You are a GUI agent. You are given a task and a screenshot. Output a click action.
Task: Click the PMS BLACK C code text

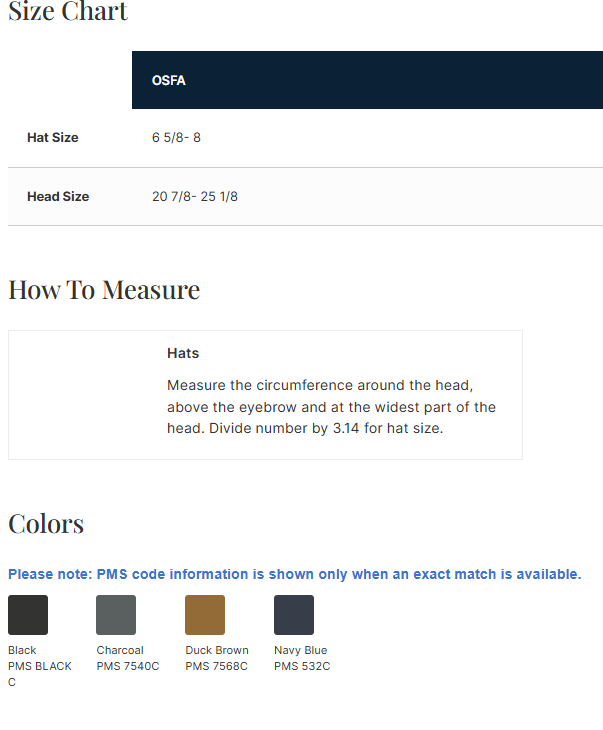(40, 673)
